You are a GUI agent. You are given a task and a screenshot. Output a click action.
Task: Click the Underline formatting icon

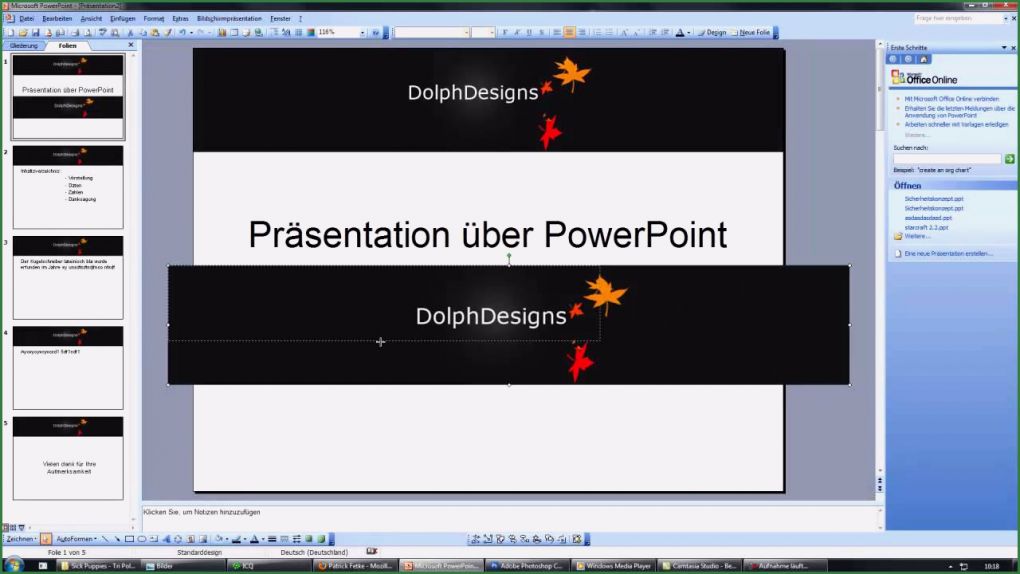(x=530, y=33)
